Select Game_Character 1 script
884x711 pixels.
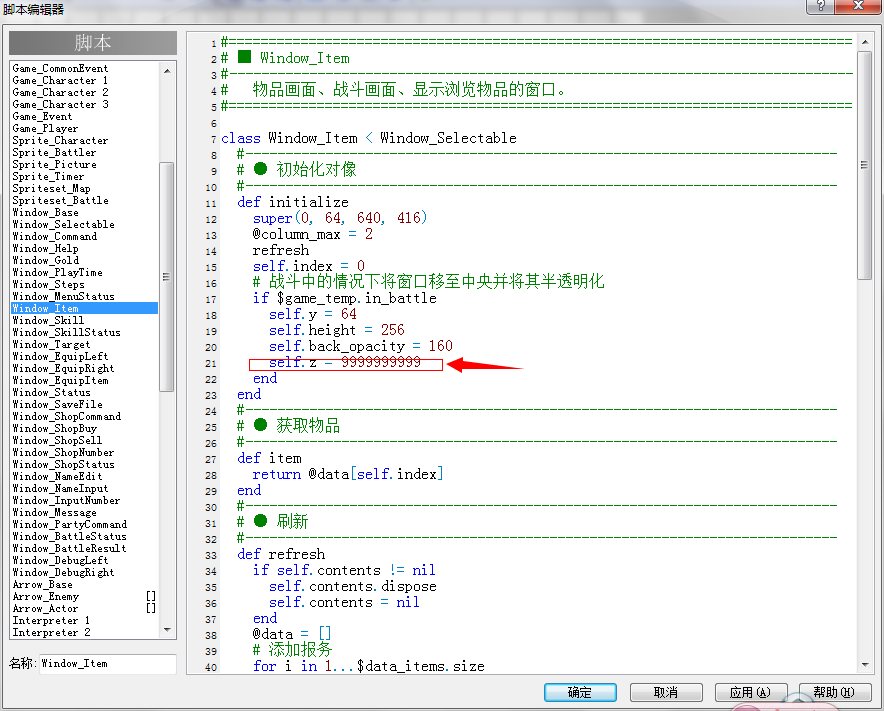[60, 80]
